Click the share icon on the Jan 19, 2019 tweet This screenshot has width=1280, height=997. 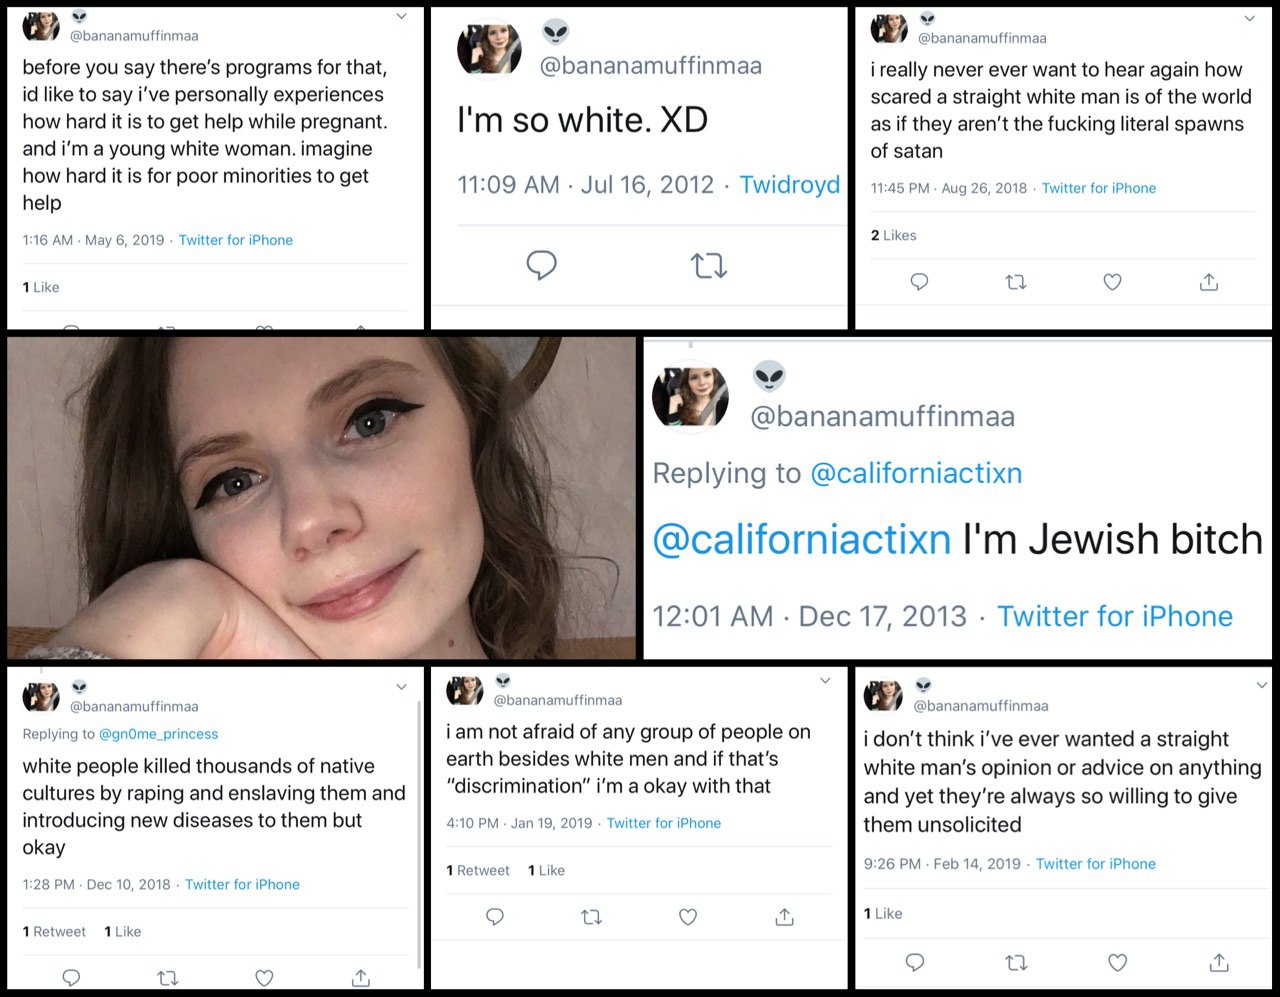[x=785, y=916]
